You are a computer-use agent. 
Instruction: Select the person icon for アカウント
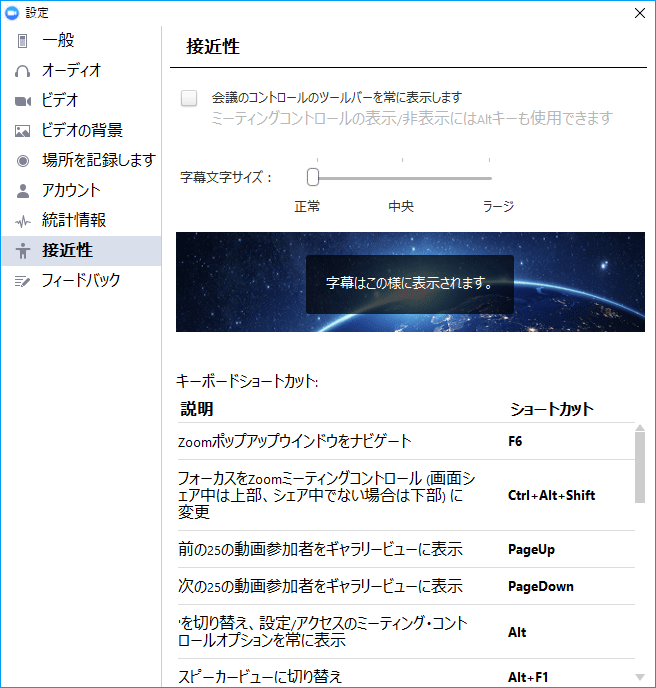[x=22, y=191]
